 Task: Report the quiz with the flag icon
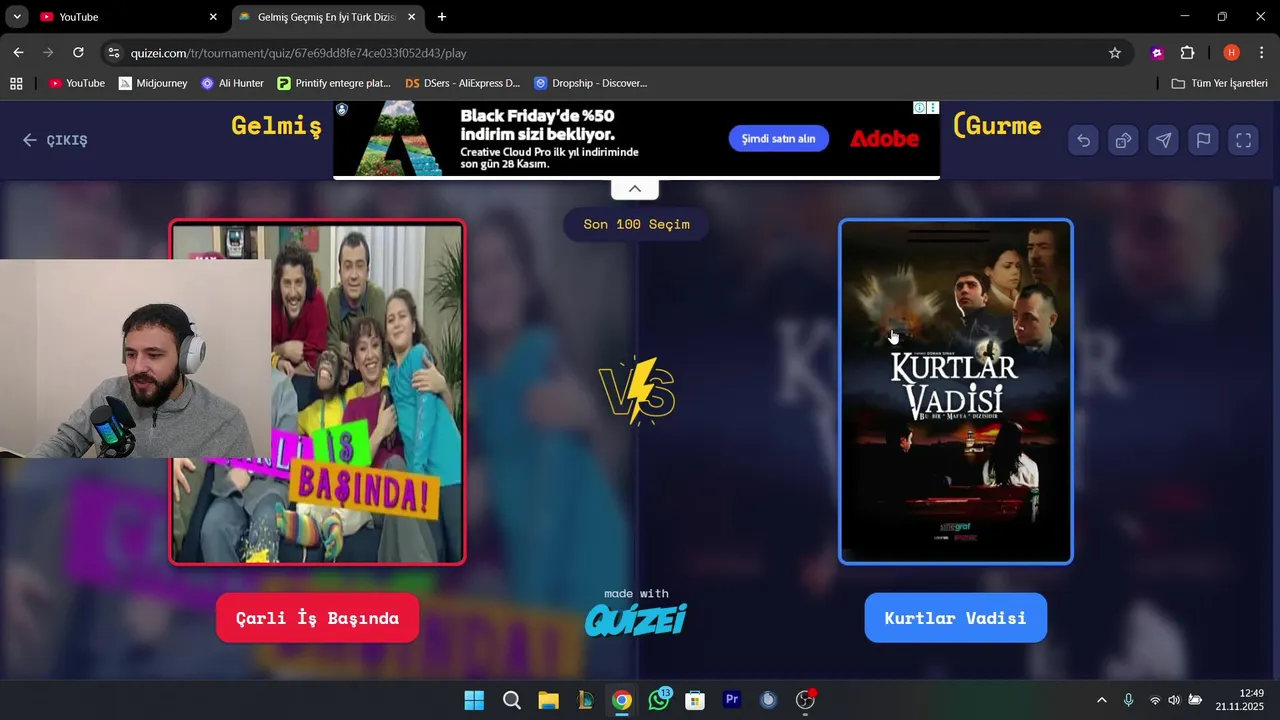point(1203,141)
